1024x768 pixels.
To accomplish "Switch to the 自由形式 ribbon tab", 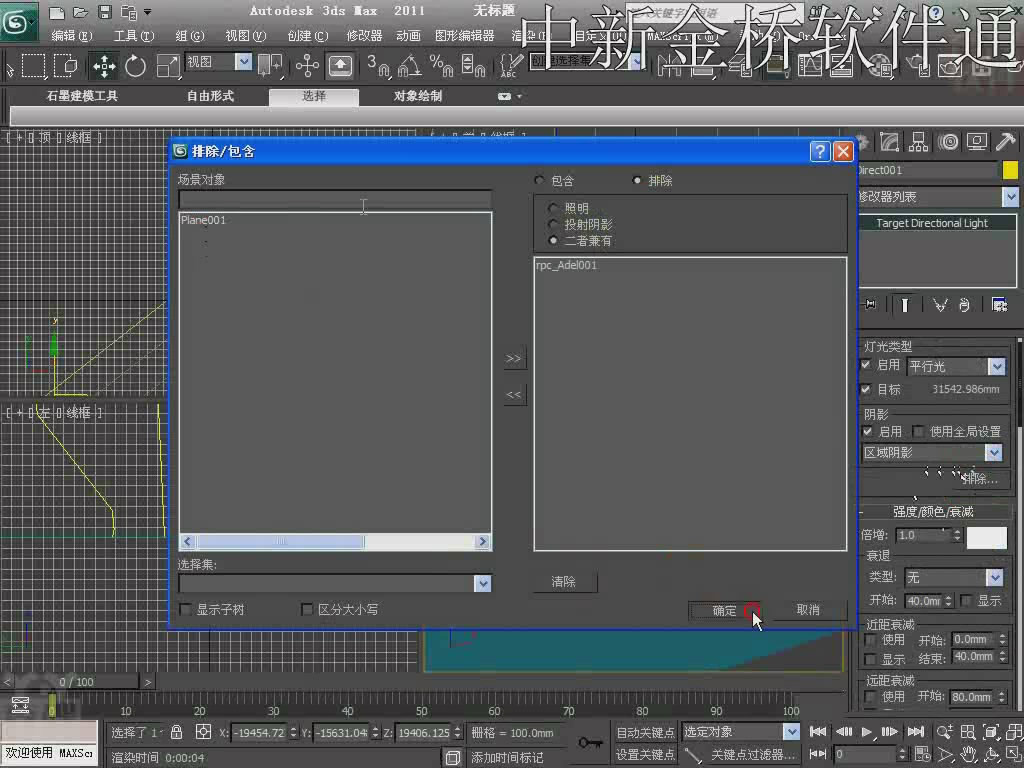I will pyautogui.click(x=210, y=96).
